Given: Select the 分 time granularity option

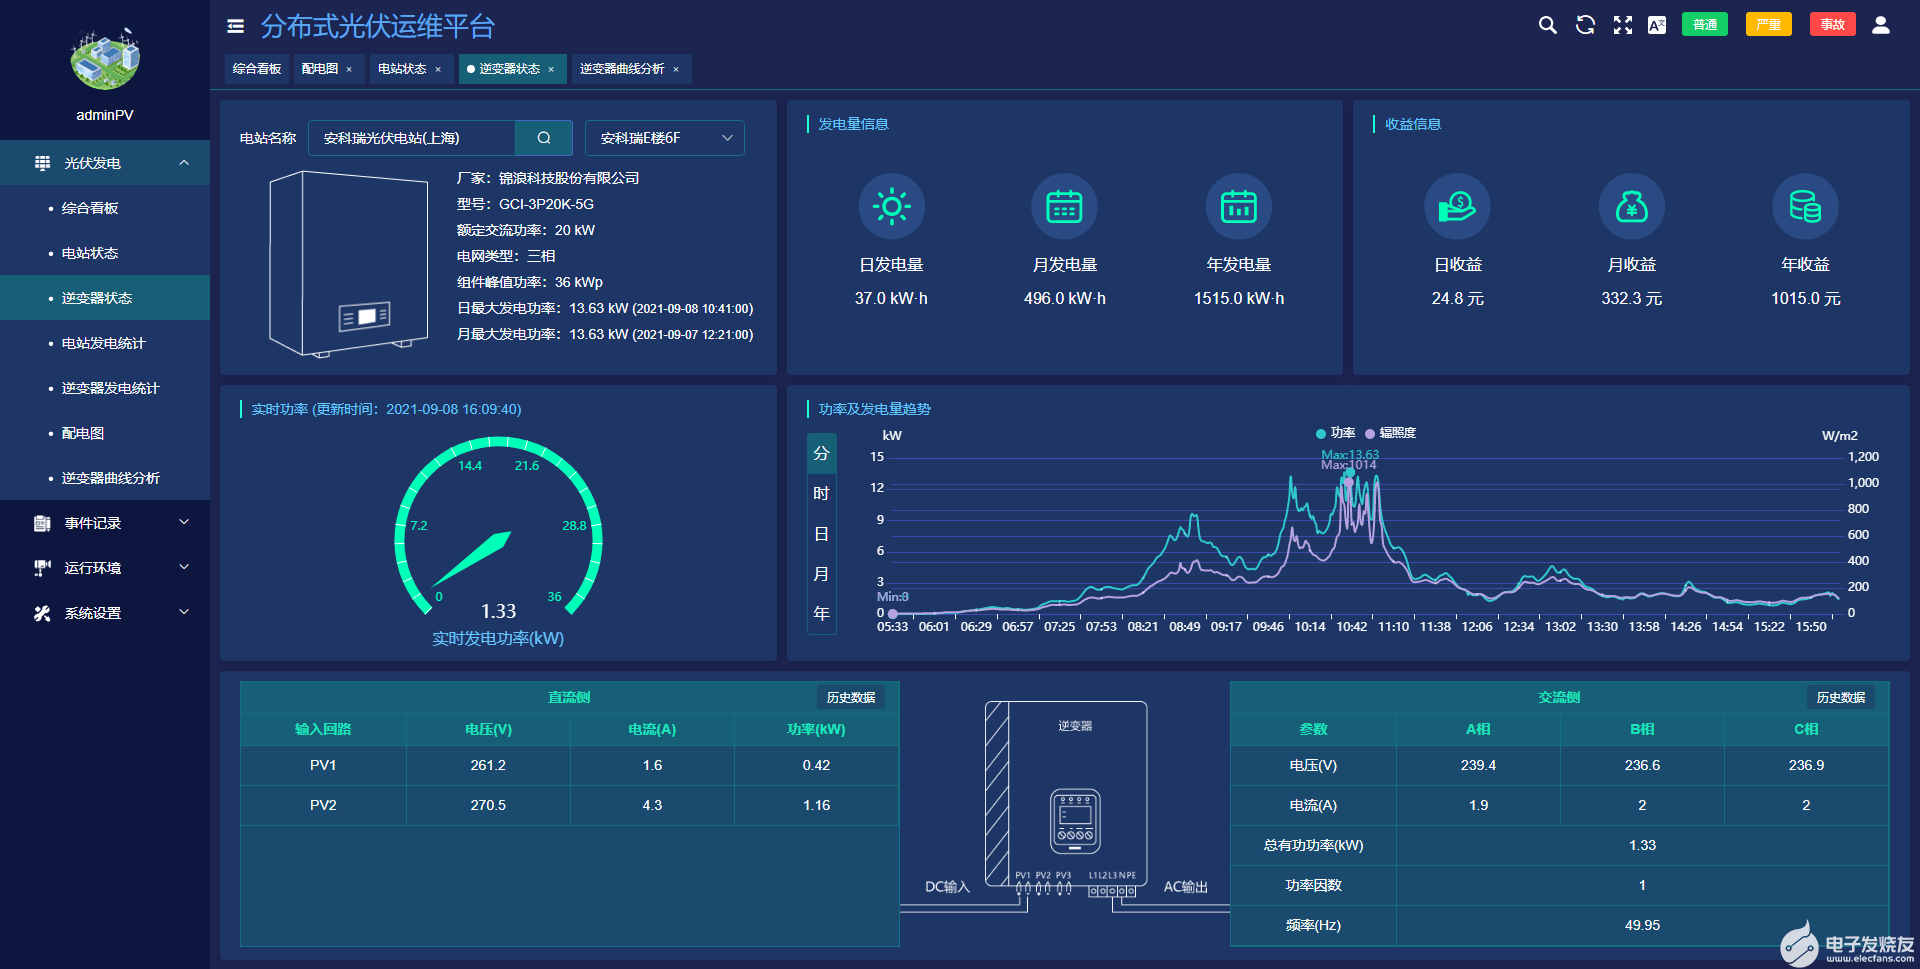Looking at the screenshot, I should pyautogui.click(x=821, y=453).
